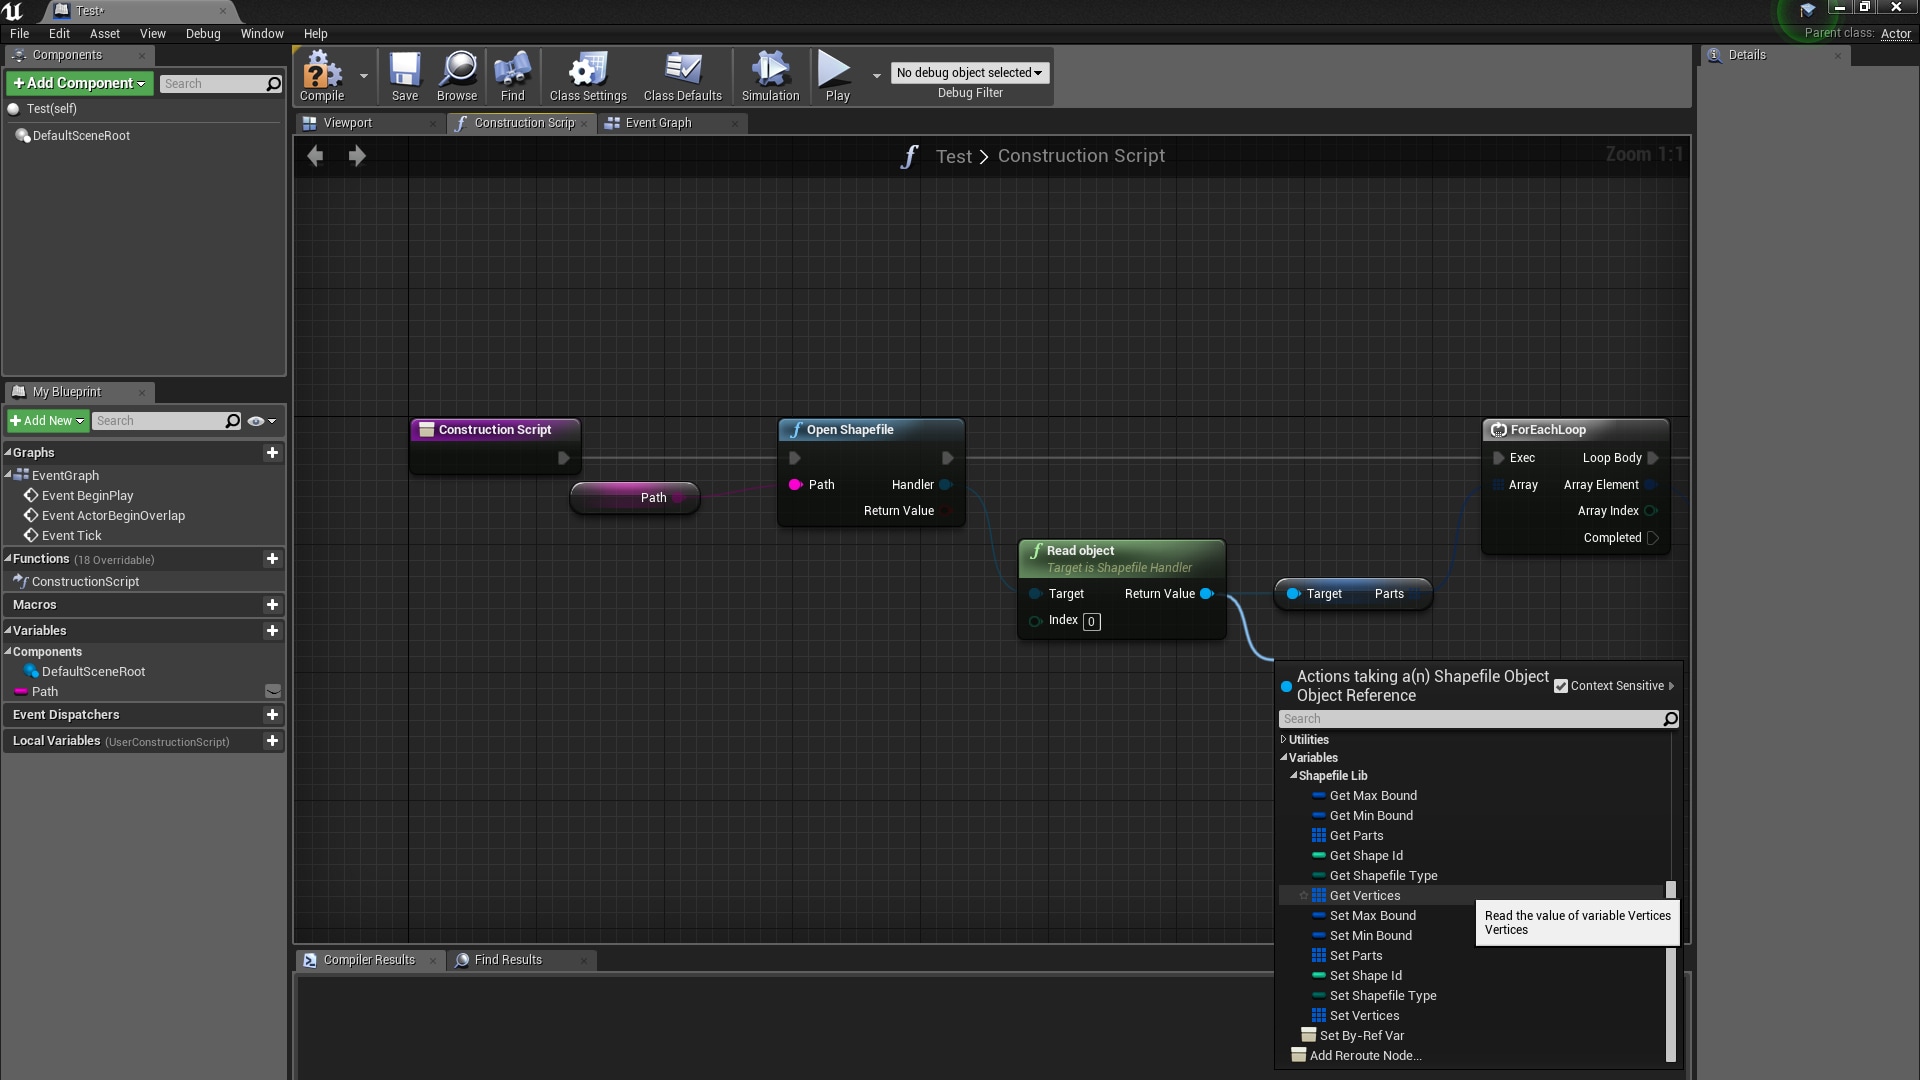Expand Utilities category in actions menu
Image resolution: width=1920 pixels, height=1080 pixels.
click(x=1283, y=740)
